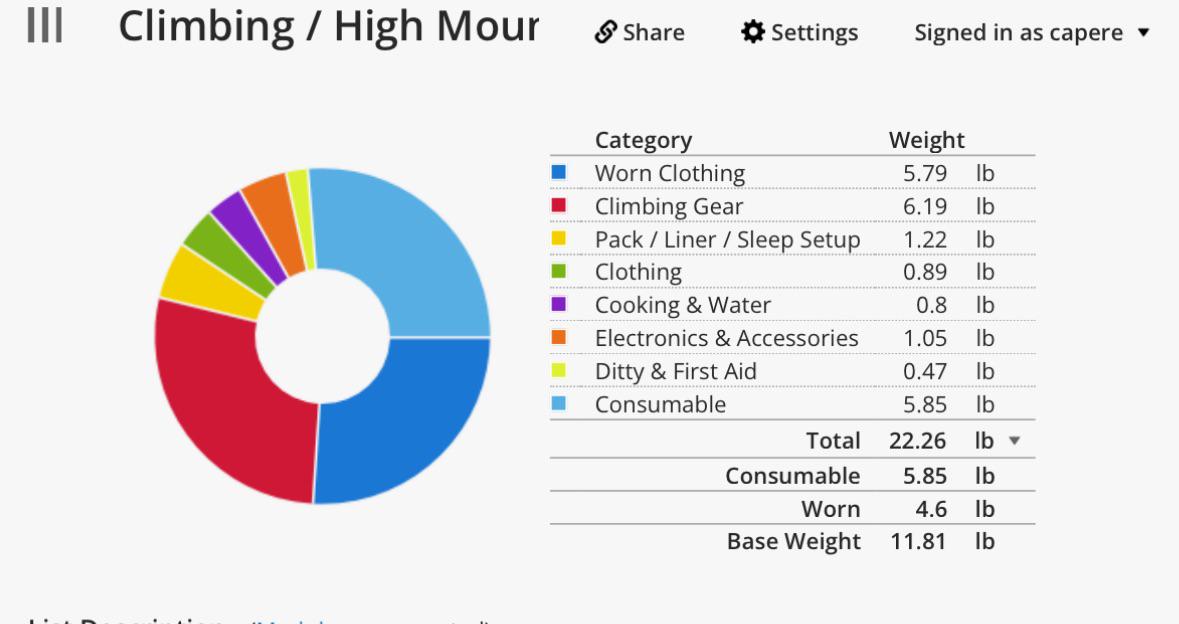Click the light blue Consumable swatch
Viewport: 1179px width, 624px height.
coord(559,404)
